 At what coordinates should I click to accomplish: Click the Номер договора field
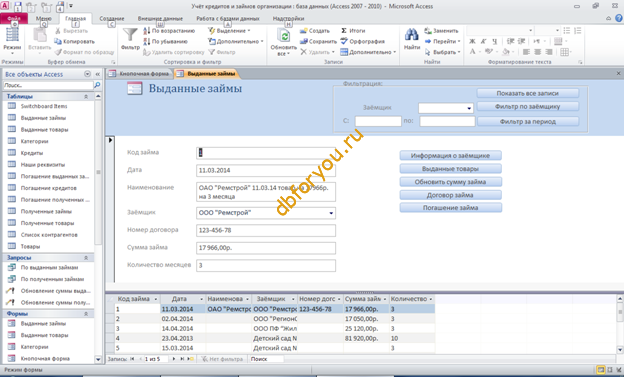pyautogui.click(x=266, y=230)
